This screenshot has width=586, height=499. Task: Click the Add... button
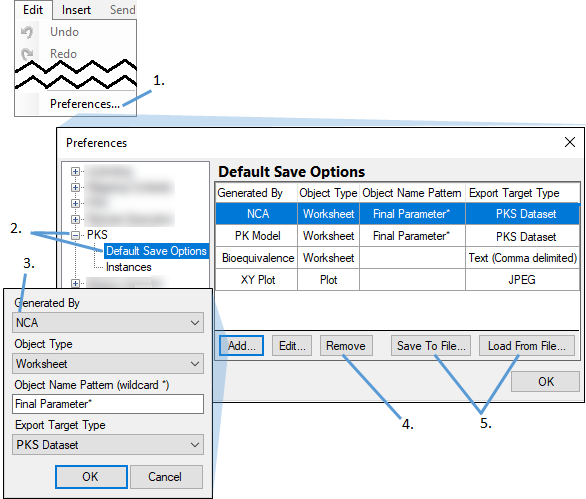[241, 346]
